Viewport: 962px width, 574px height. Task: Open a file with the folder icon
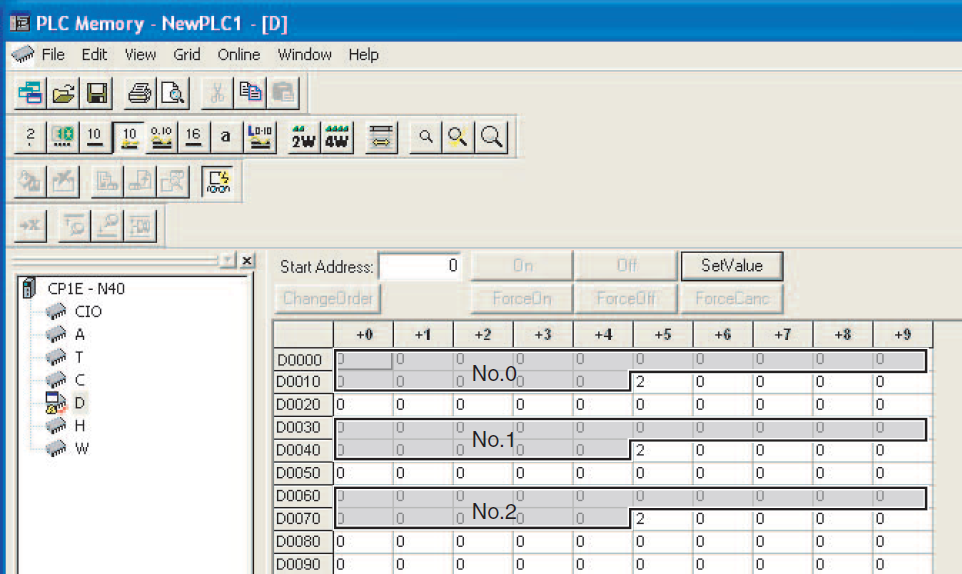tap(63, 93)
